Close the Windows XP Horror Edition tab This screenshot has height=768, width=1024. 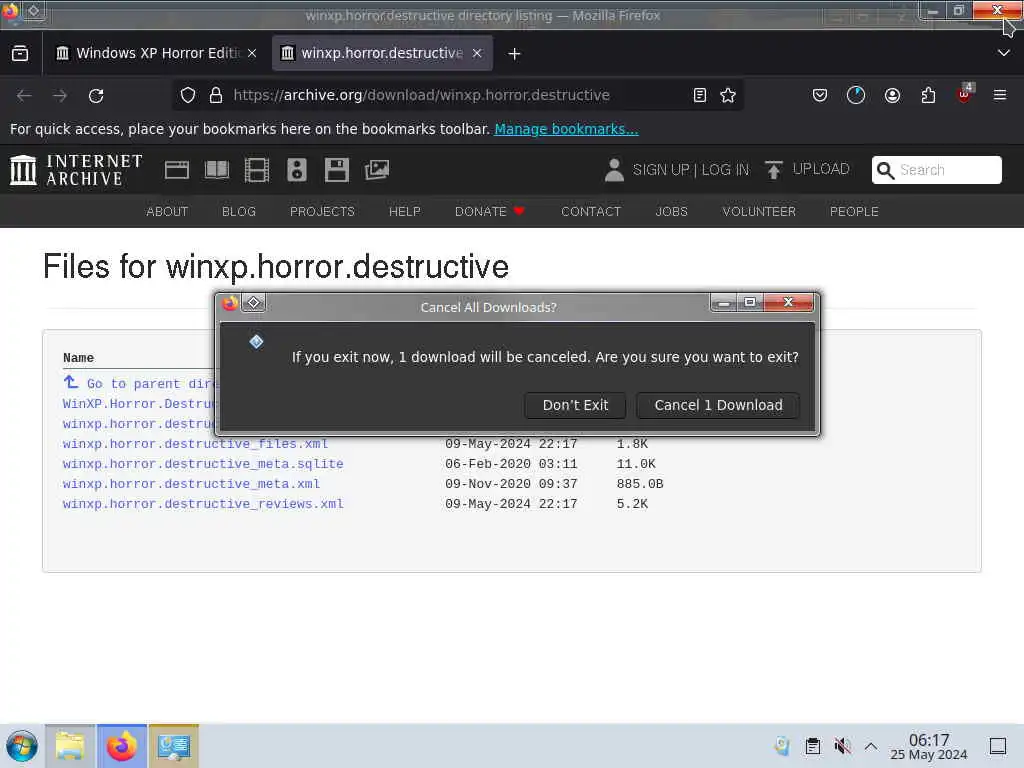point(252,54)
